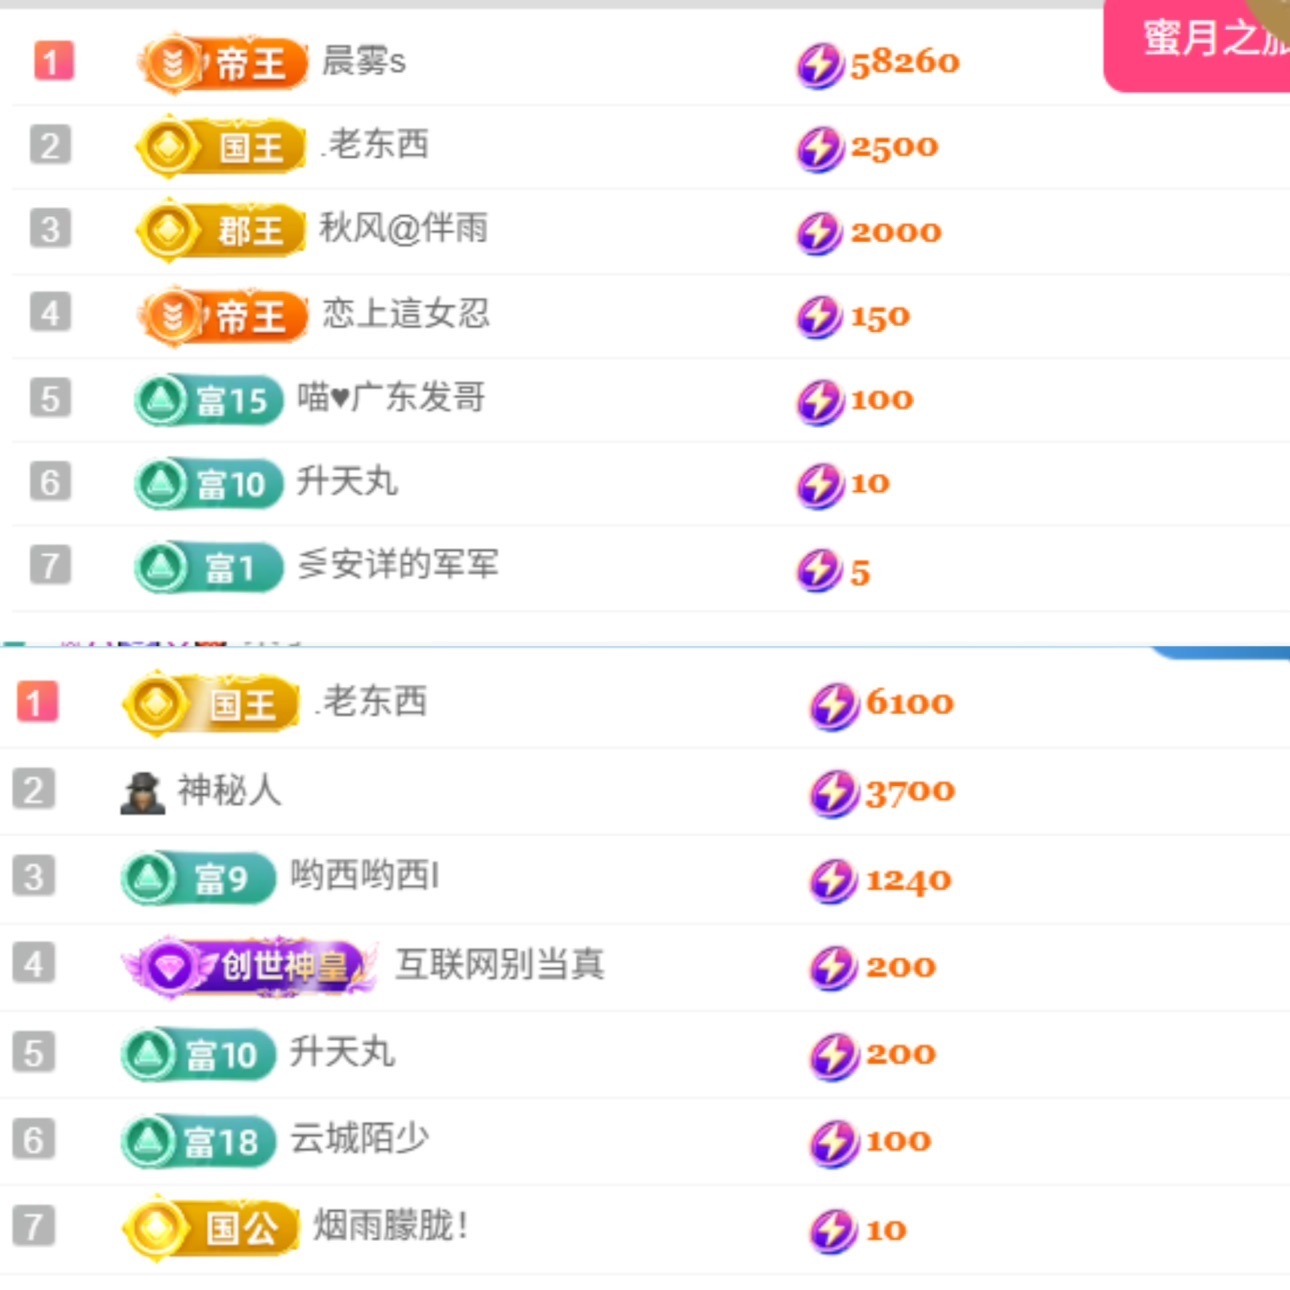The width and height of the screenshot is (1290, 1290).
Task: Click the 国公 badge beside 烟雨朦胧!
Action: point(211,1227)
